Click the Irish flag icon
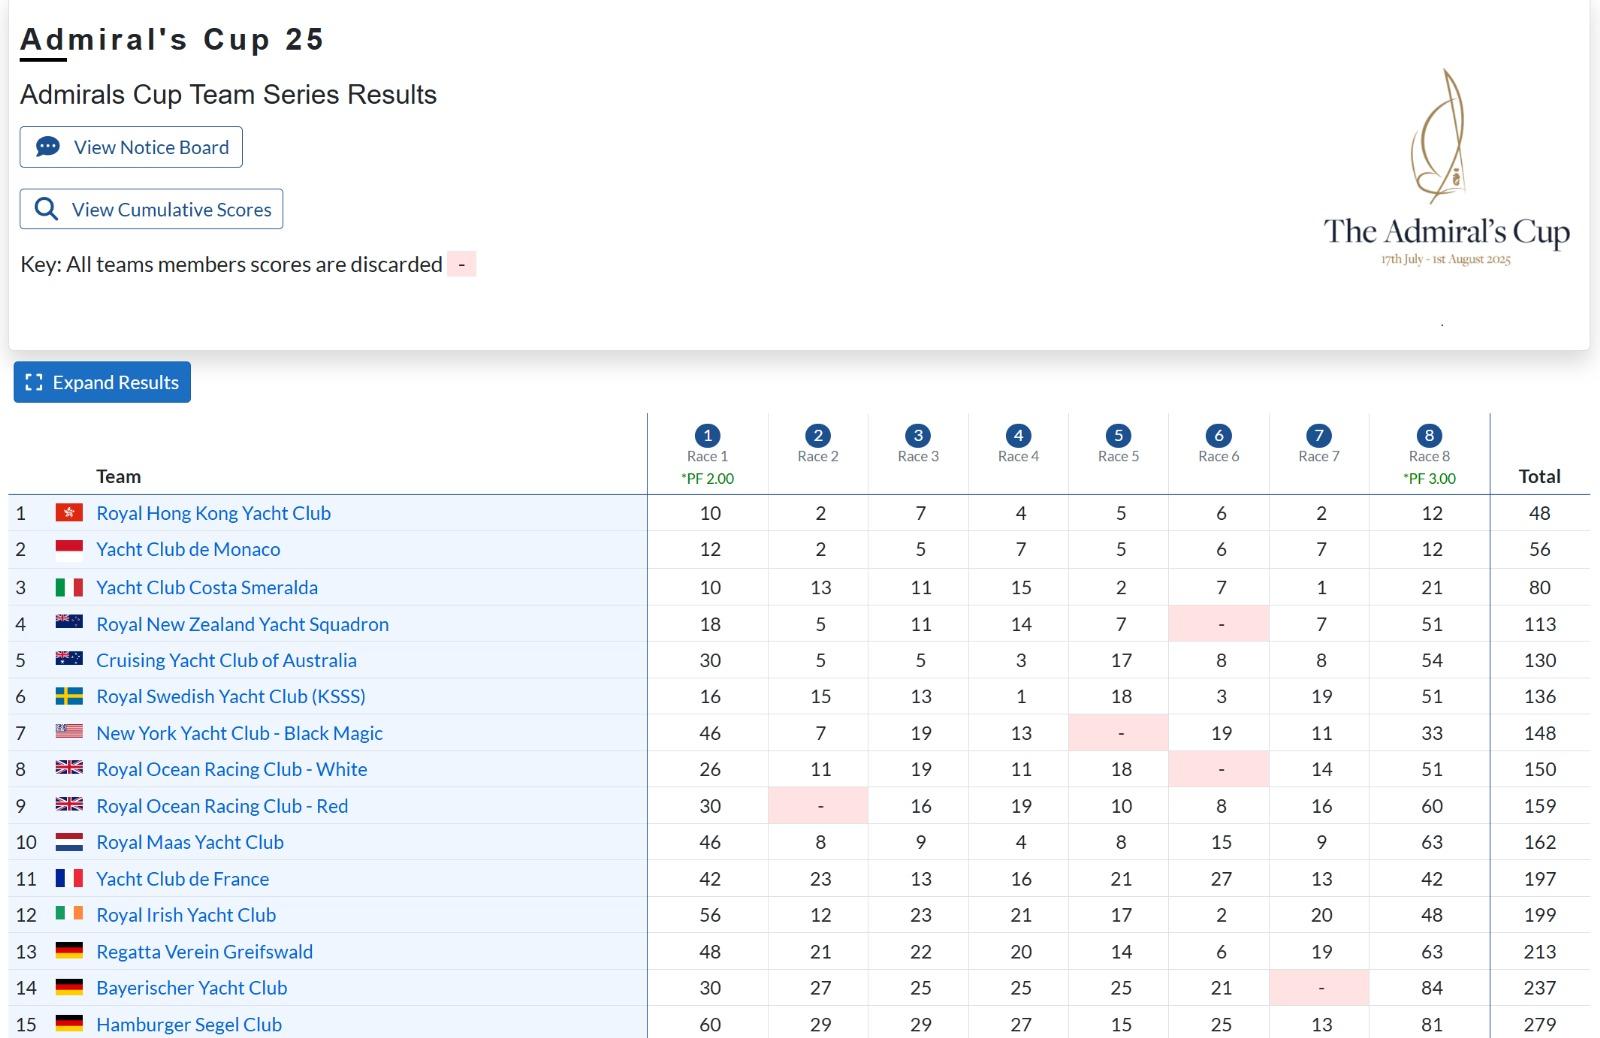This screenshot has width=1600, height=1038. tap(69, 913)
